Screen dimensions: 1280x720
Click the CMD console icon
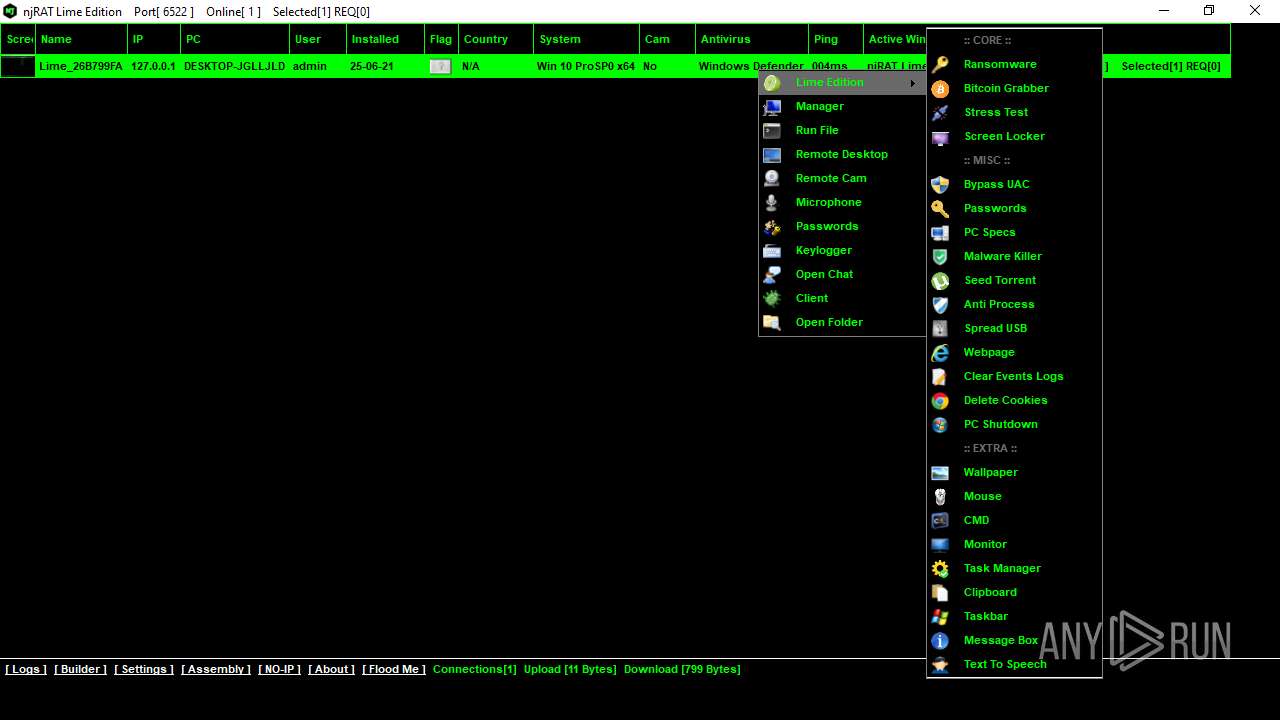(940, 520)
